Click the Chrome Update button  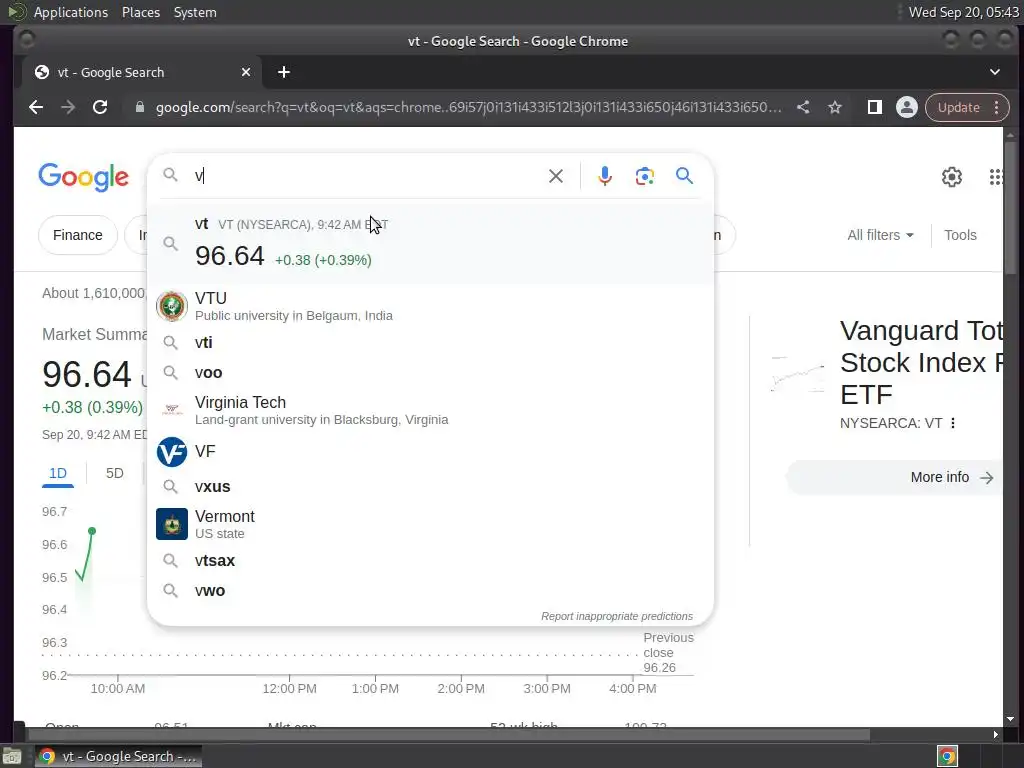[x=967, y=107]
